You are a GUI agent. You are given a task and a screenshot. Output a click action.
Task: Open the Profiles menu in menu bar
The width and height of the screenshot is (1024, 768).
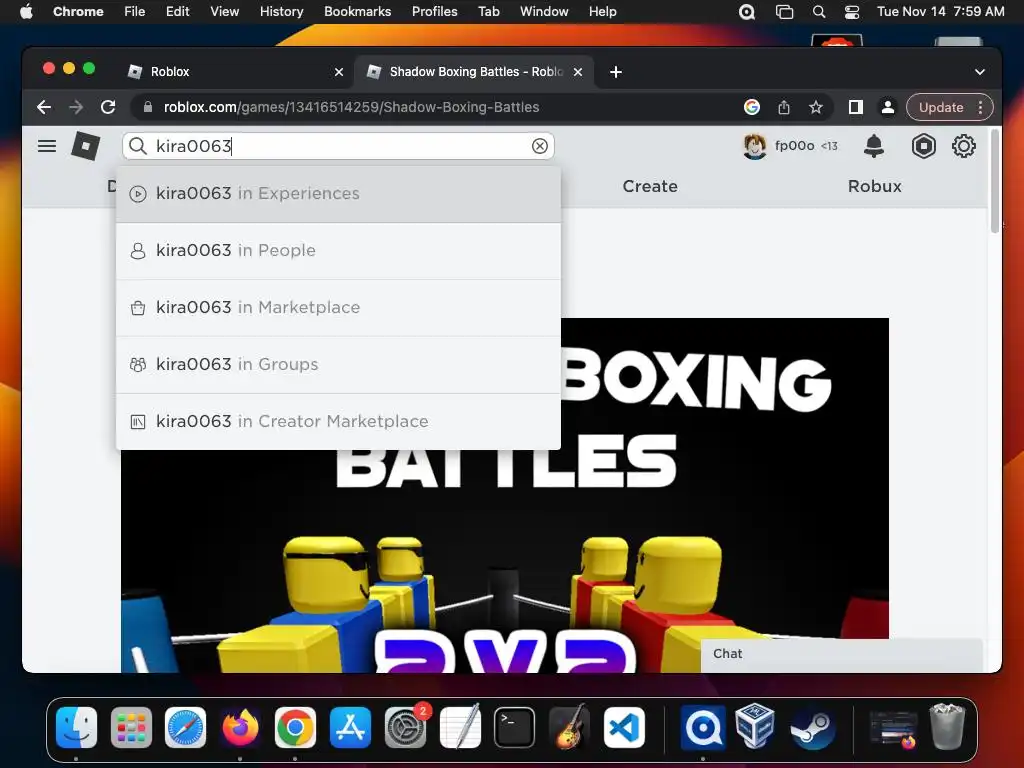[x=434, y=12]
